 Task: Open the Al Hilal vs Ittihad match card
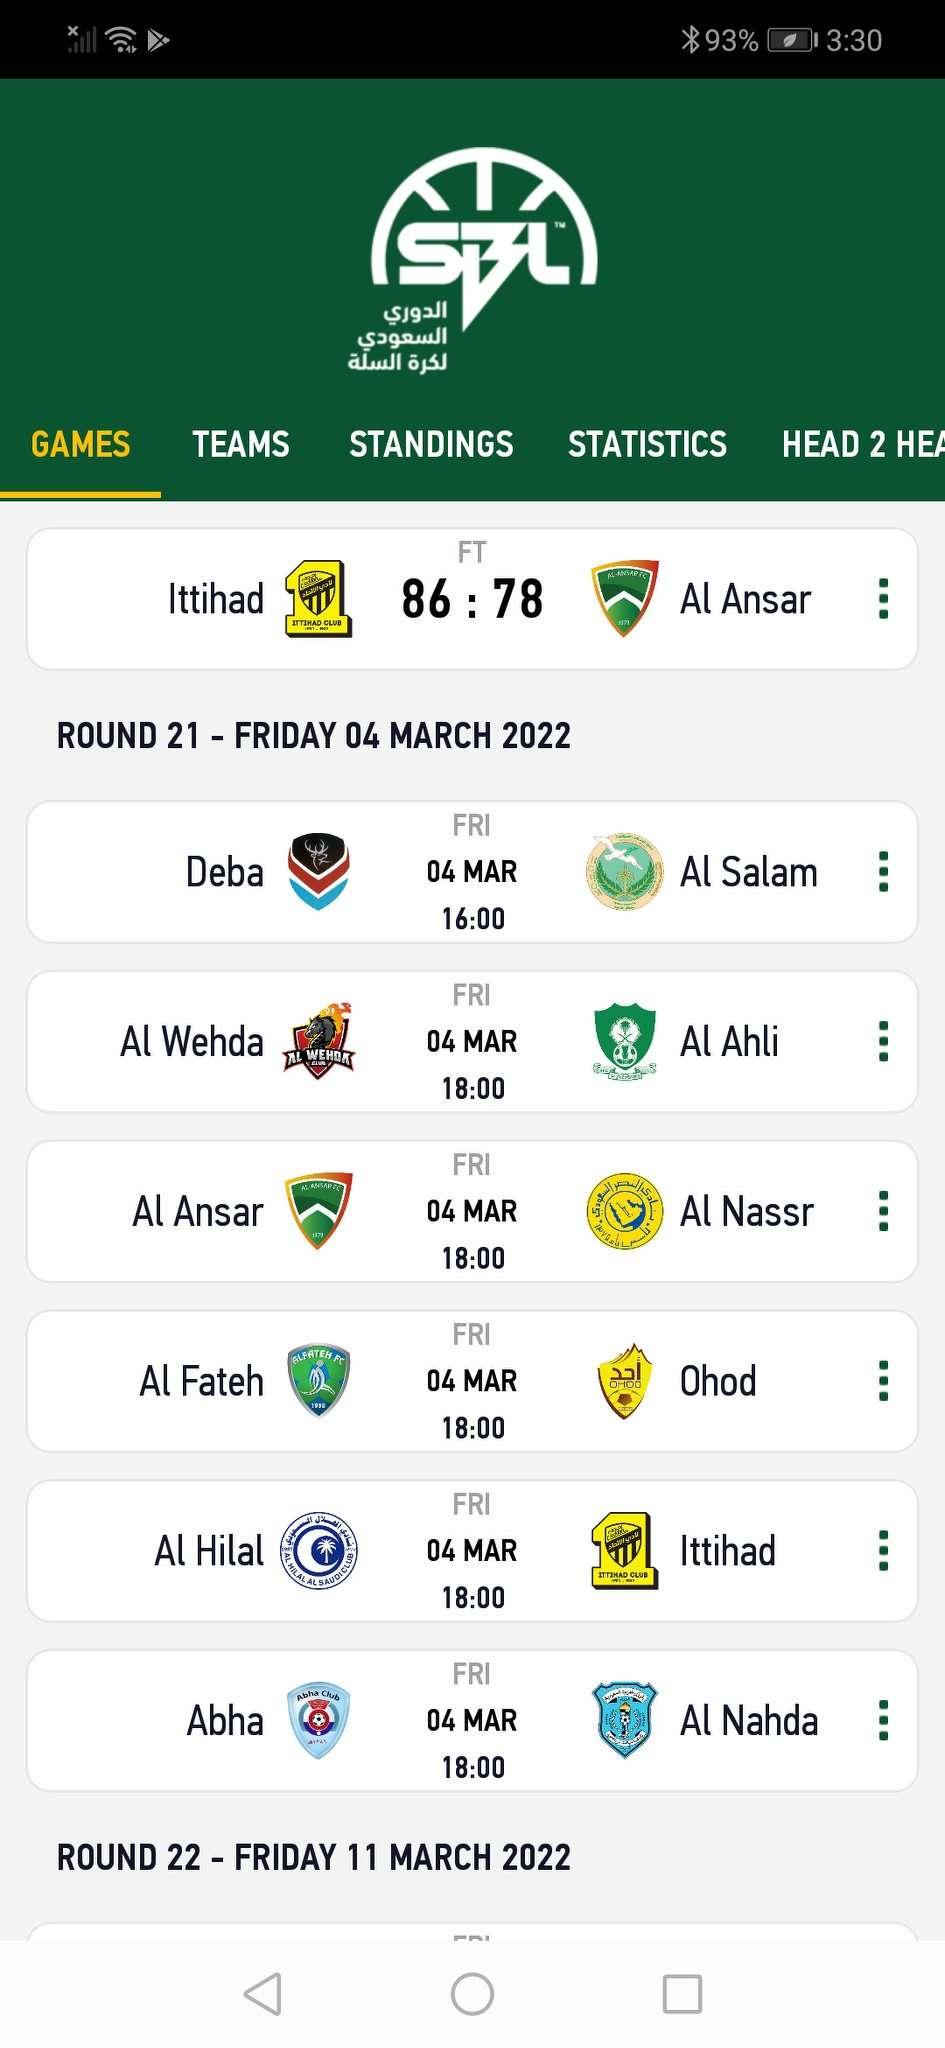click(472, 1551)
